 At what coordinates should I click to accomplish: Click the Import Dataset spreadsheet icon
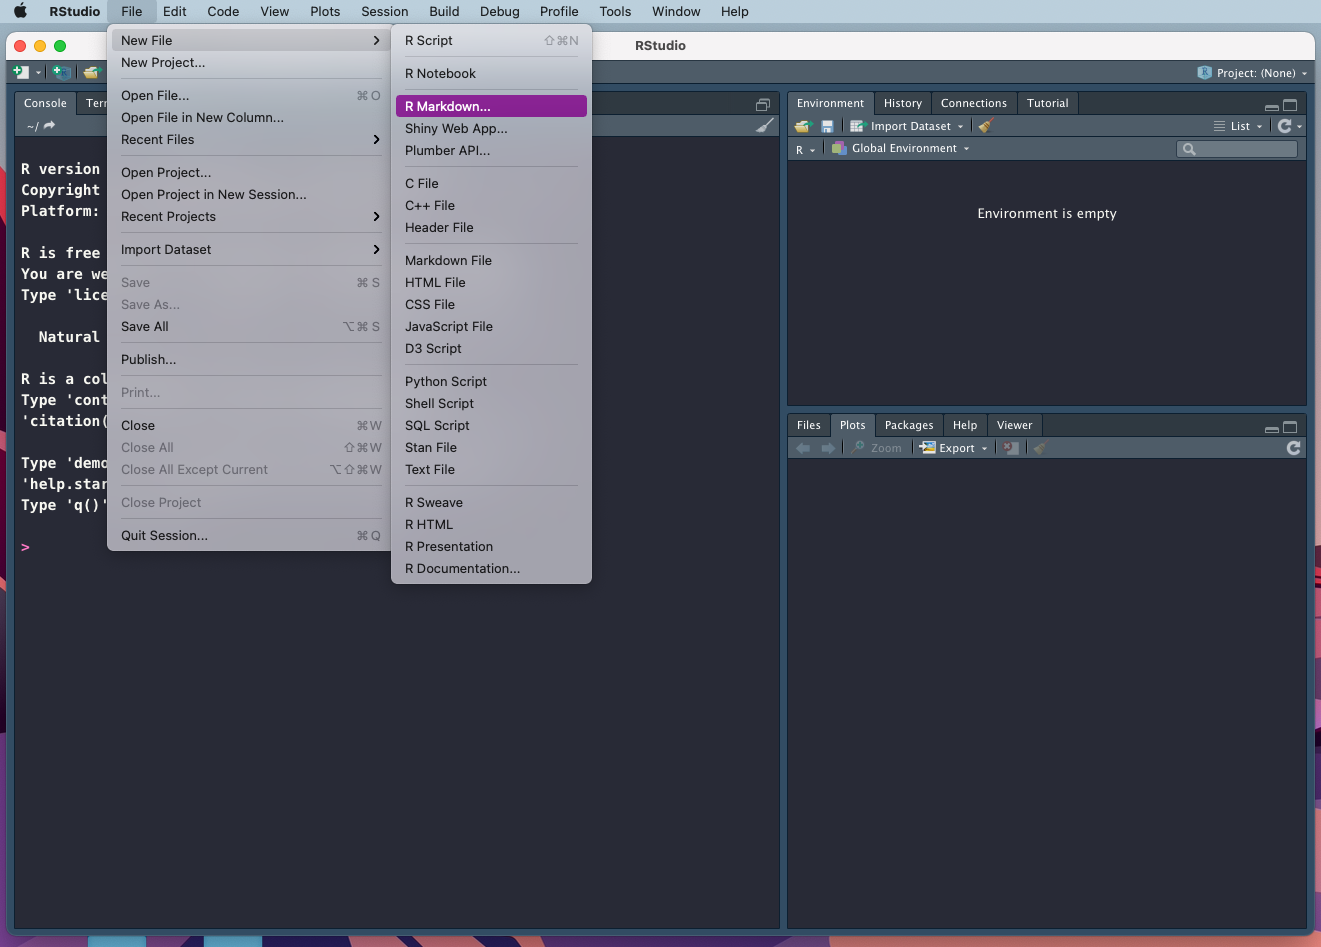tap(858, 126)
